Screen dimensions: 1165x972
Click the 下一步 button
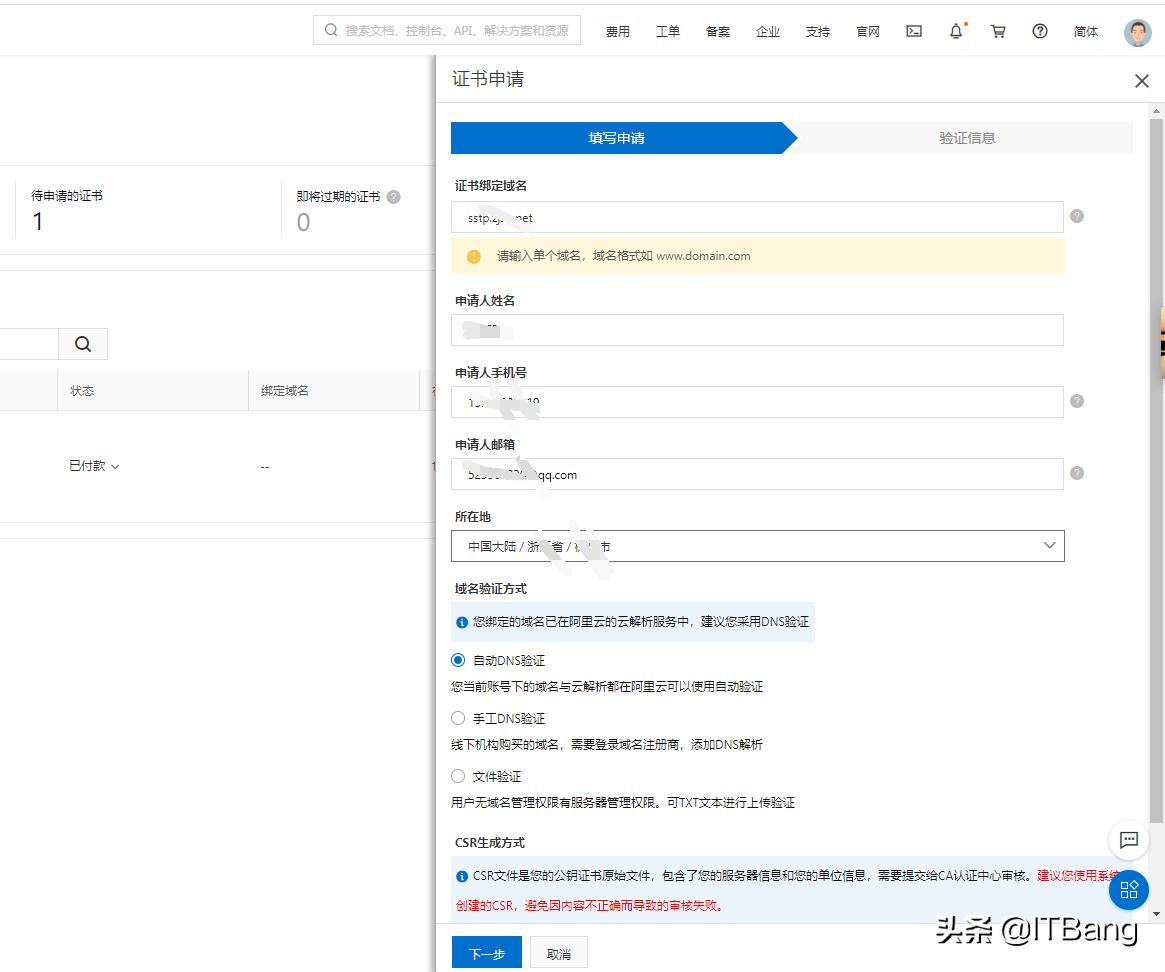(x=486, y=953)
